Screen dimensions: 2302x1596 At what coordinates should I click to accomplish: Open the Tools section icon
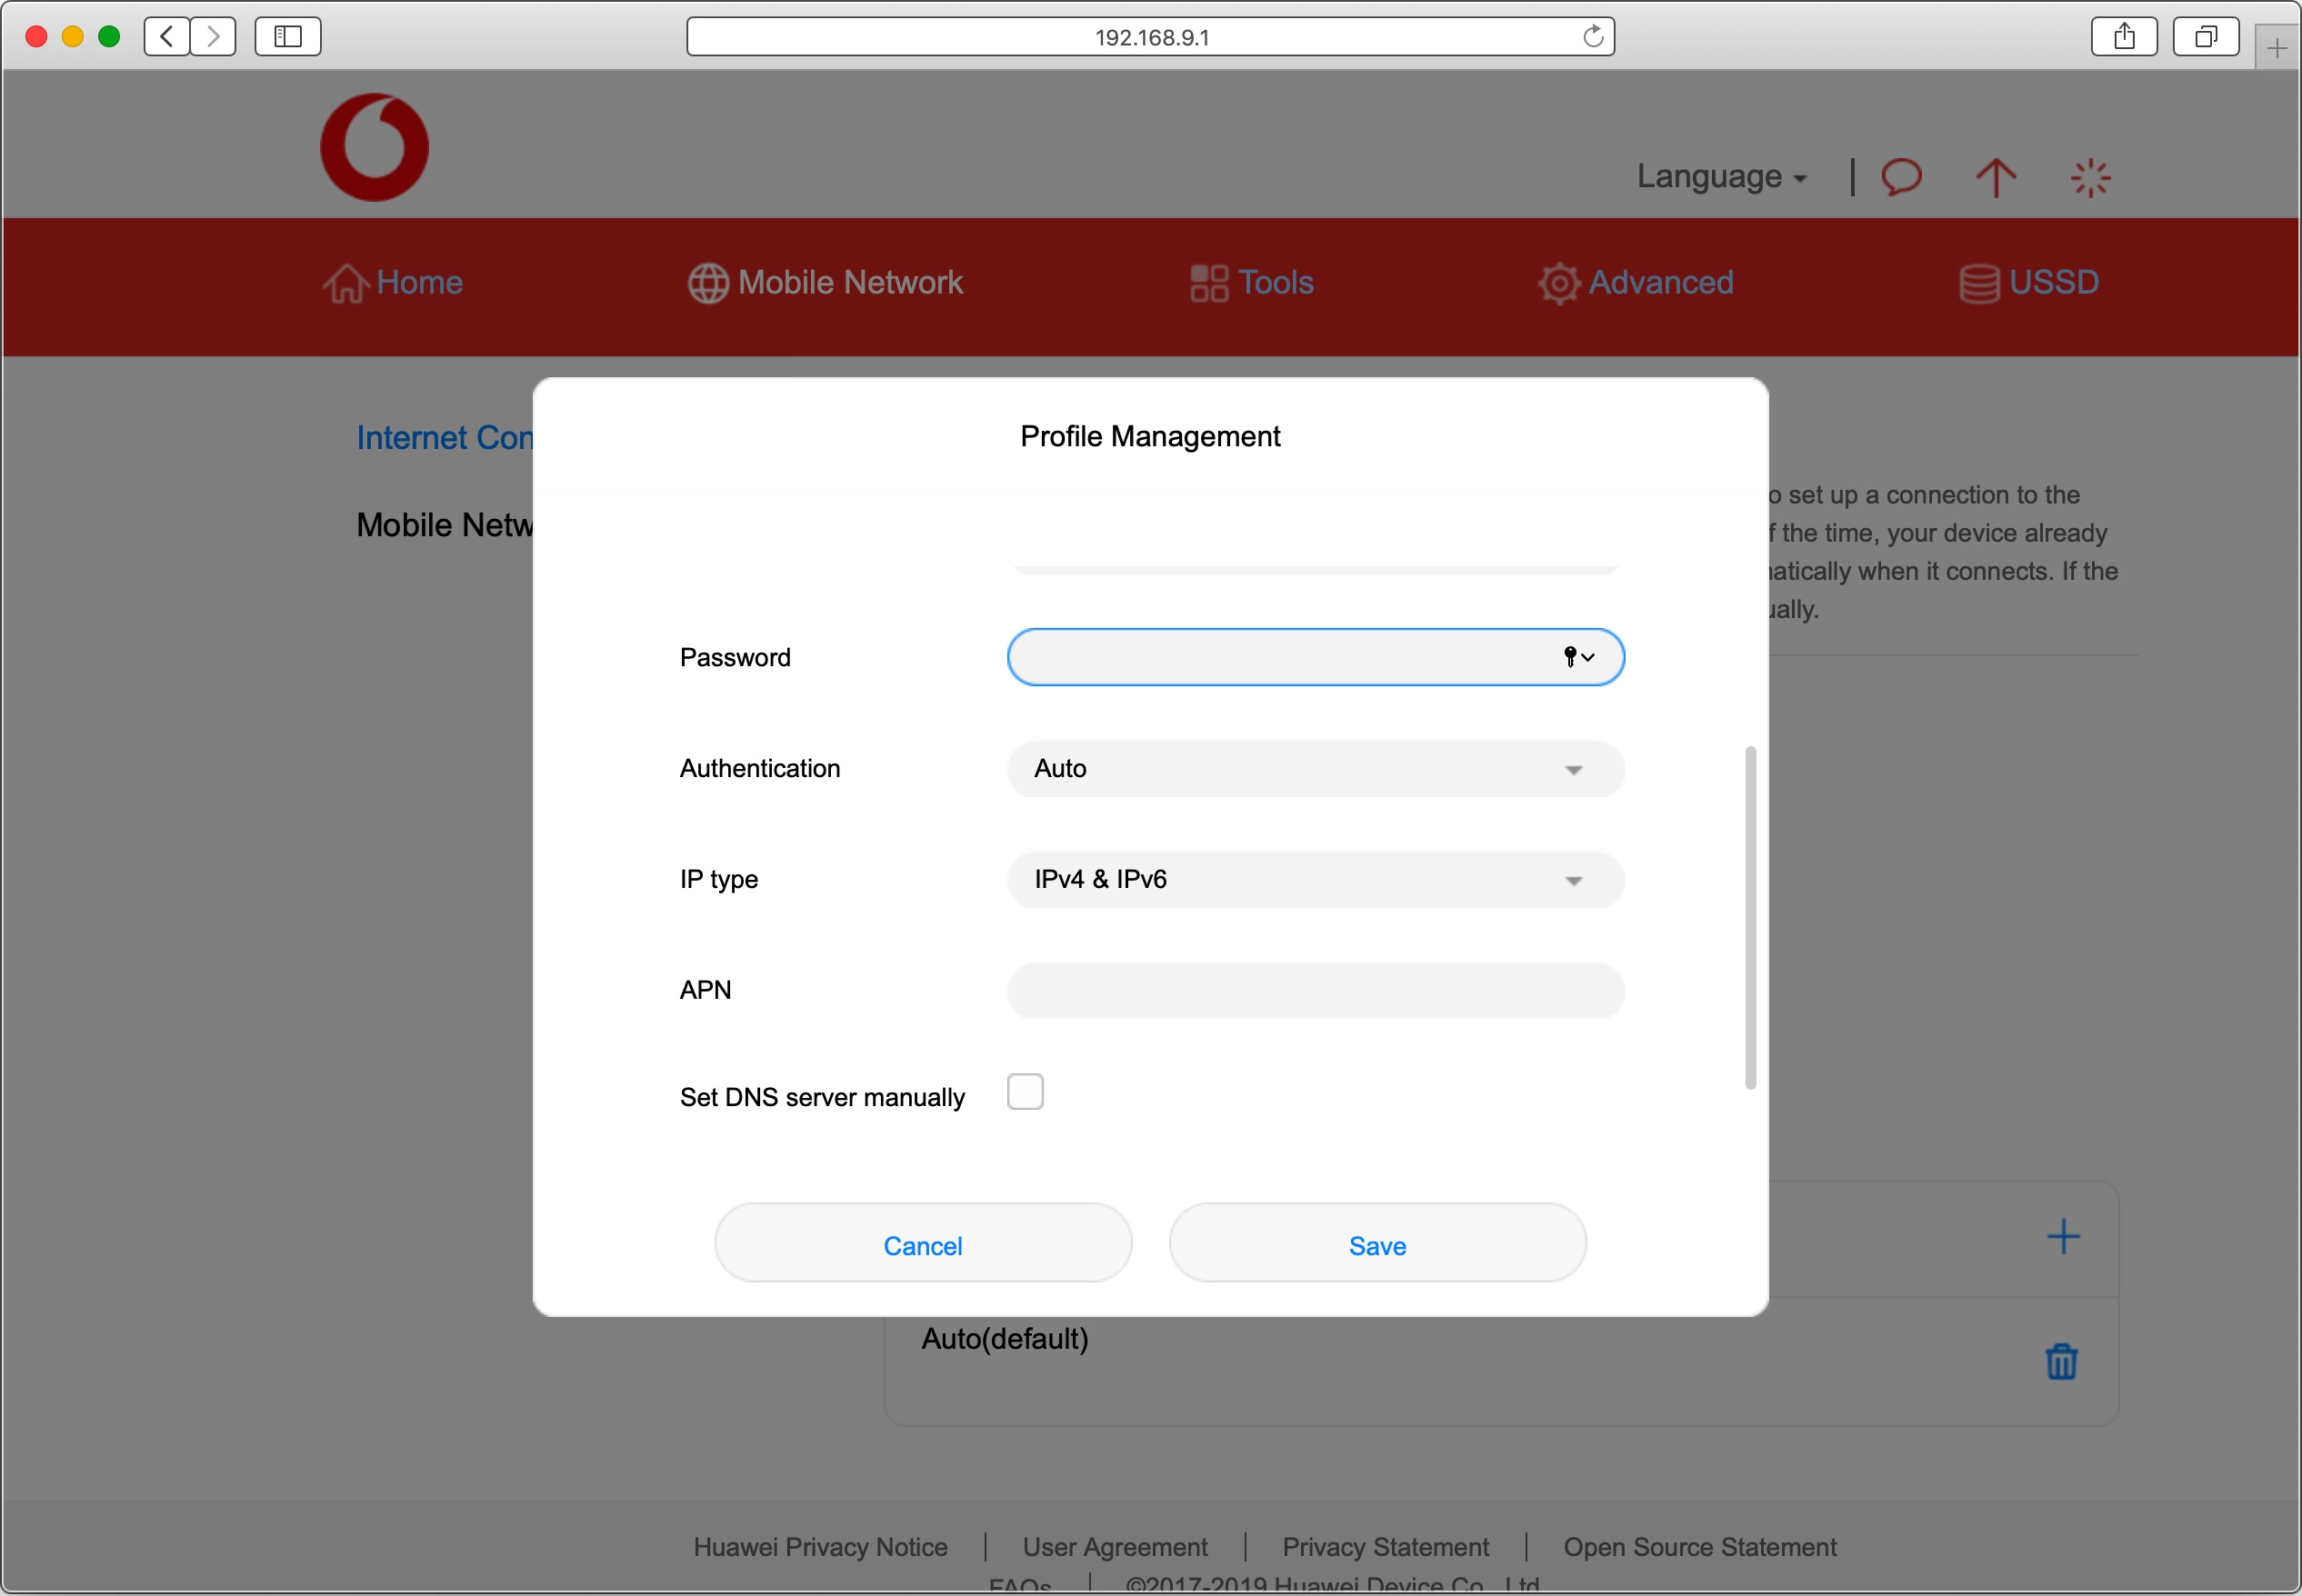(1210, 283)
